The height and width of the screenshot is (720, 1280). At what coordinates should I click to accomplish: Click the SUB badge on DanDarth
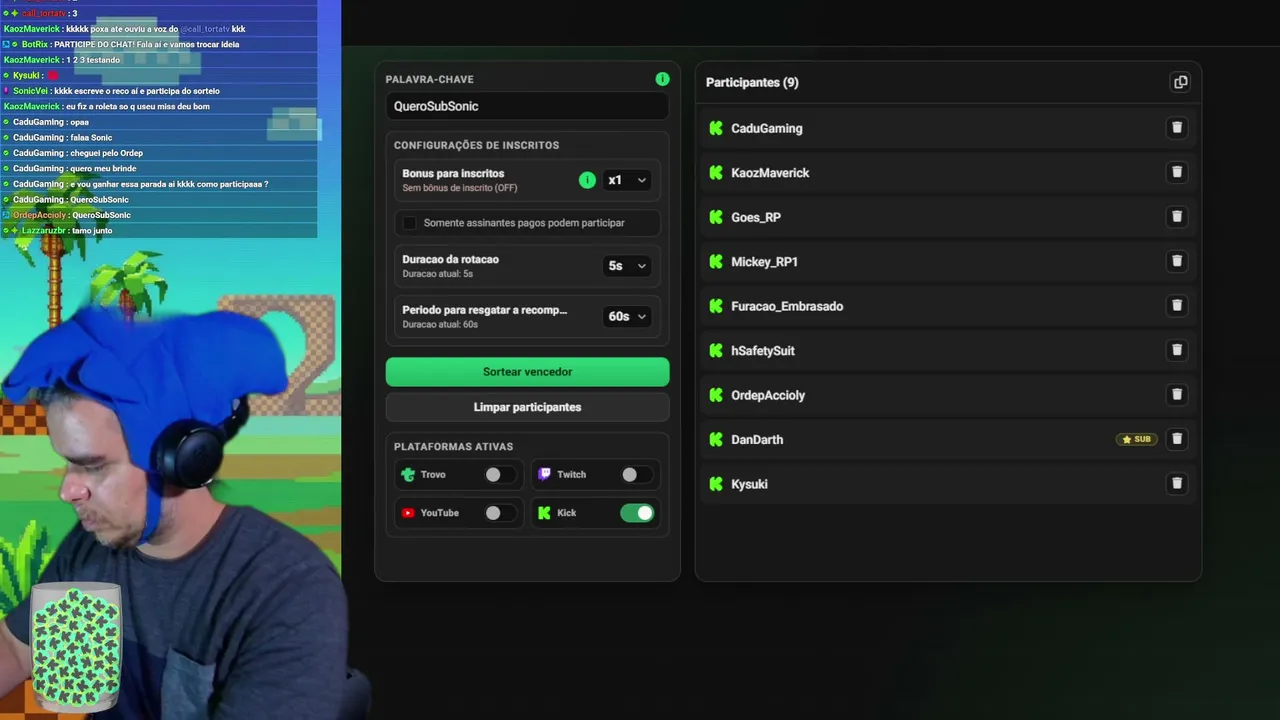pos(1137,439)
